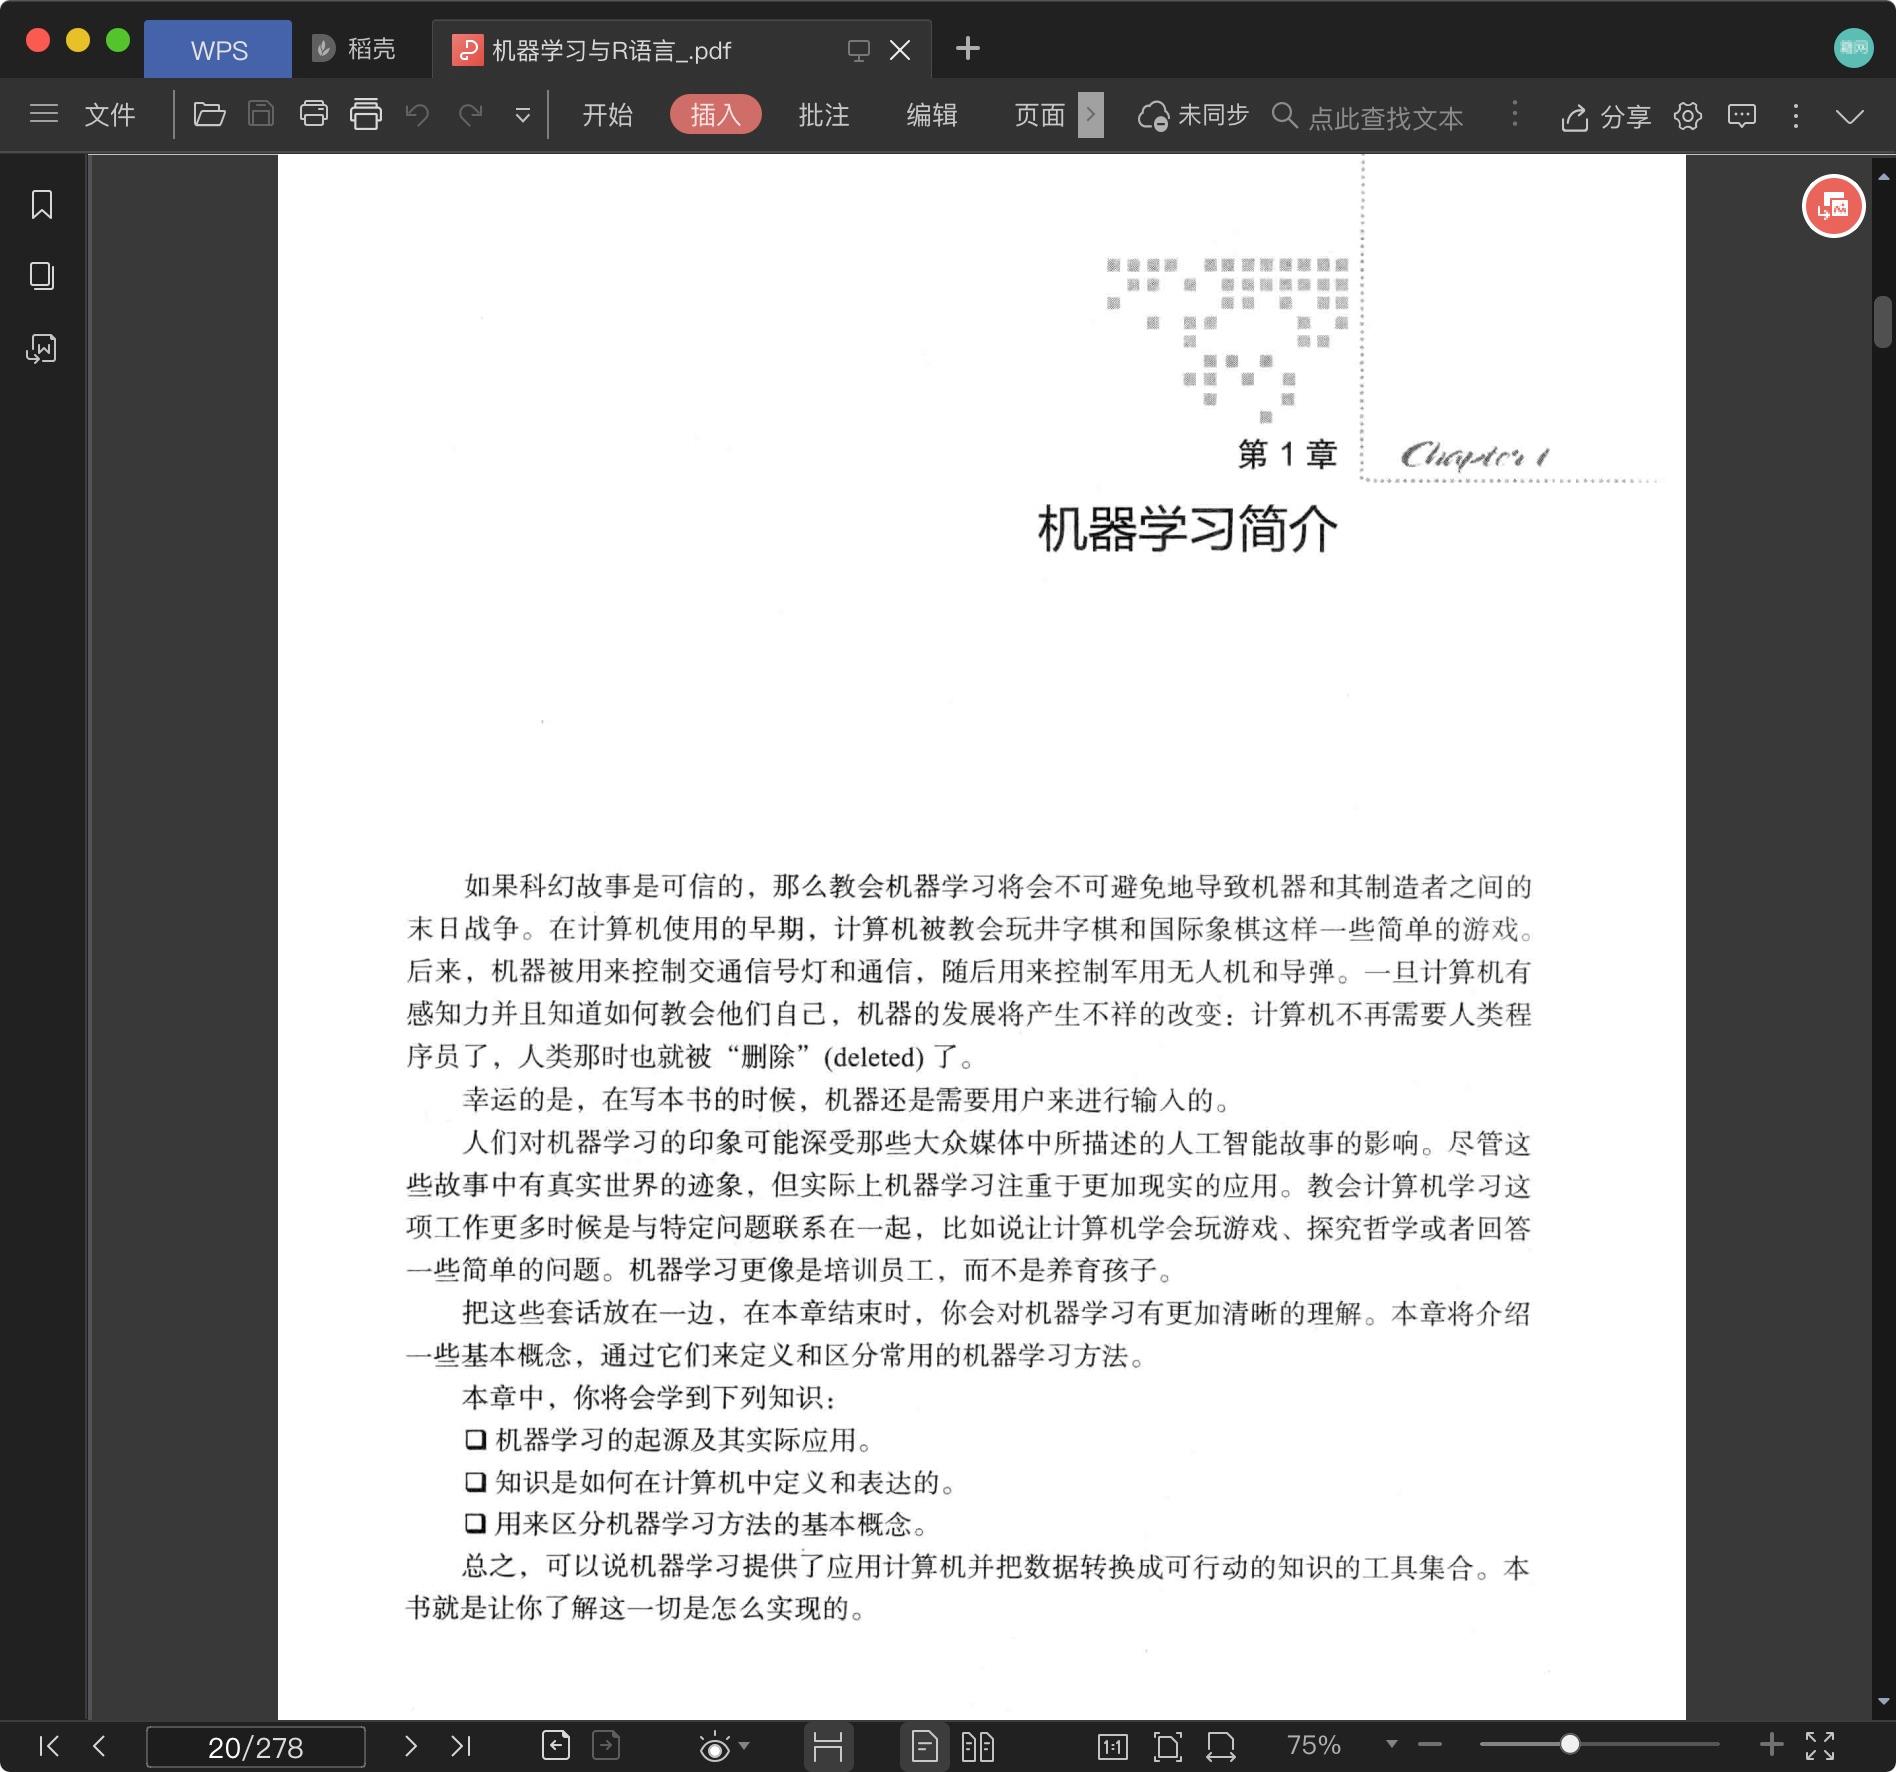Go forward to next view
This screenshot has height=1772, width=1896.
coord(606,1746)
